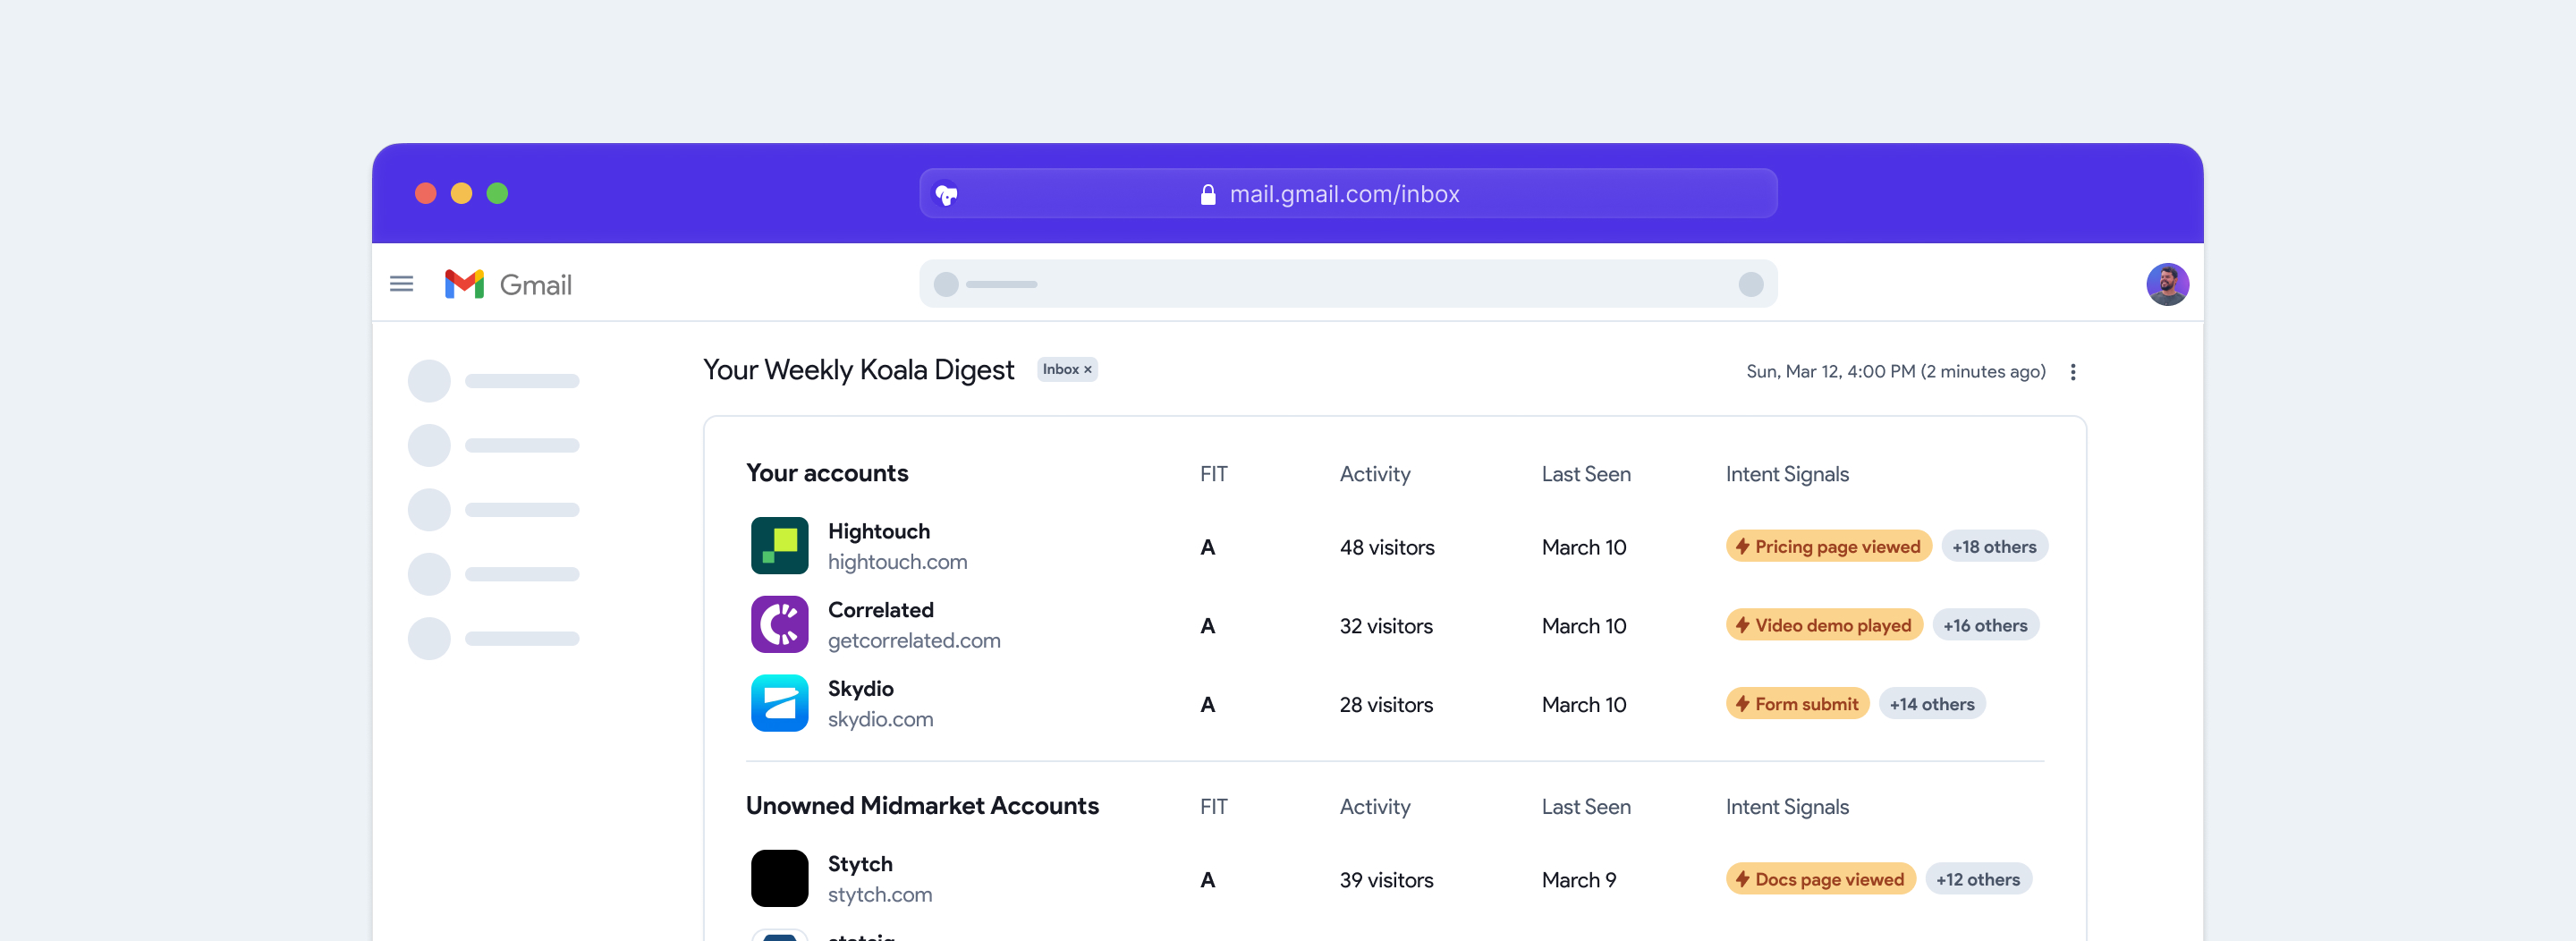Screen dimensions: 2576x941
Task: Expand the +18 others intent signals
Action: (x=1993, y=547)
